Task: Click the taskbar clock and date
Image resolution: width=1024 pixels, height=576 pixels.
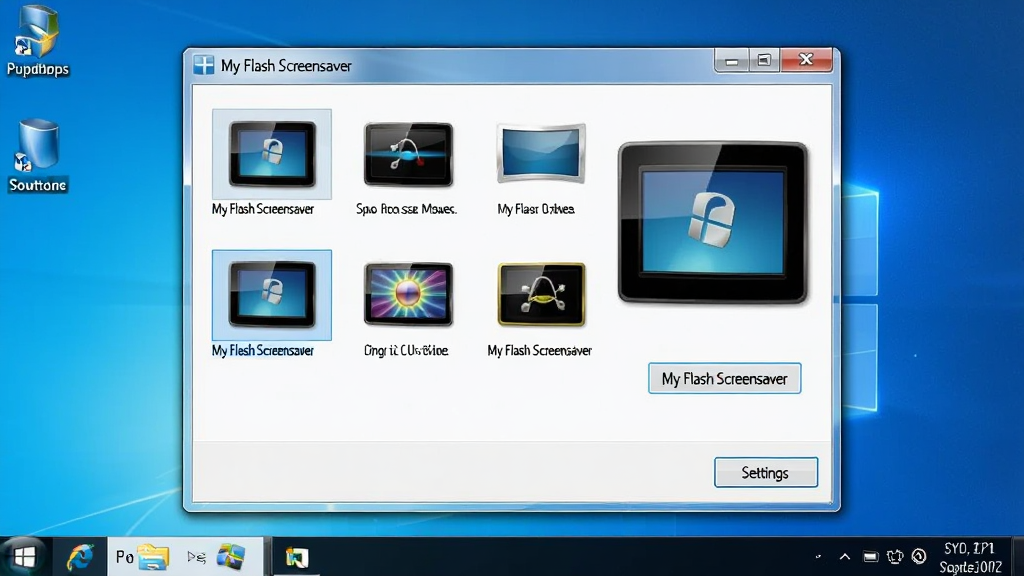Action: [x=970, y=558]
